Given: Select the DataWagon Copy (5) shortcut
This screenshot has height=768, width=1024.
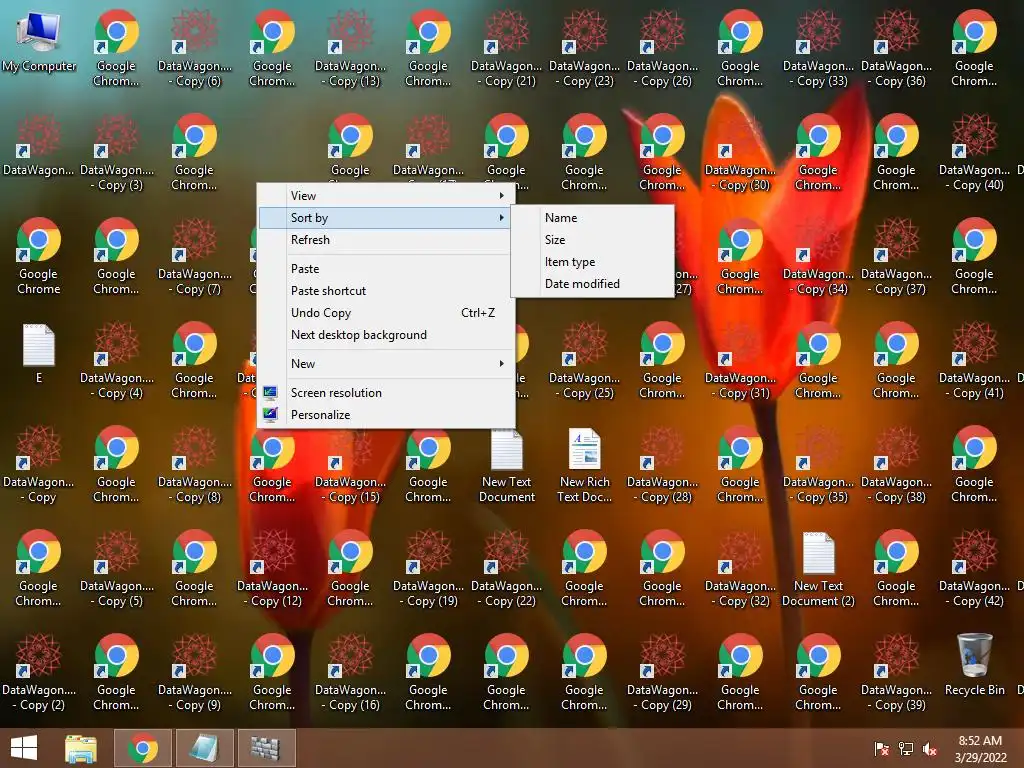Looking at the screenshot, I should click(x=117, y=569).
